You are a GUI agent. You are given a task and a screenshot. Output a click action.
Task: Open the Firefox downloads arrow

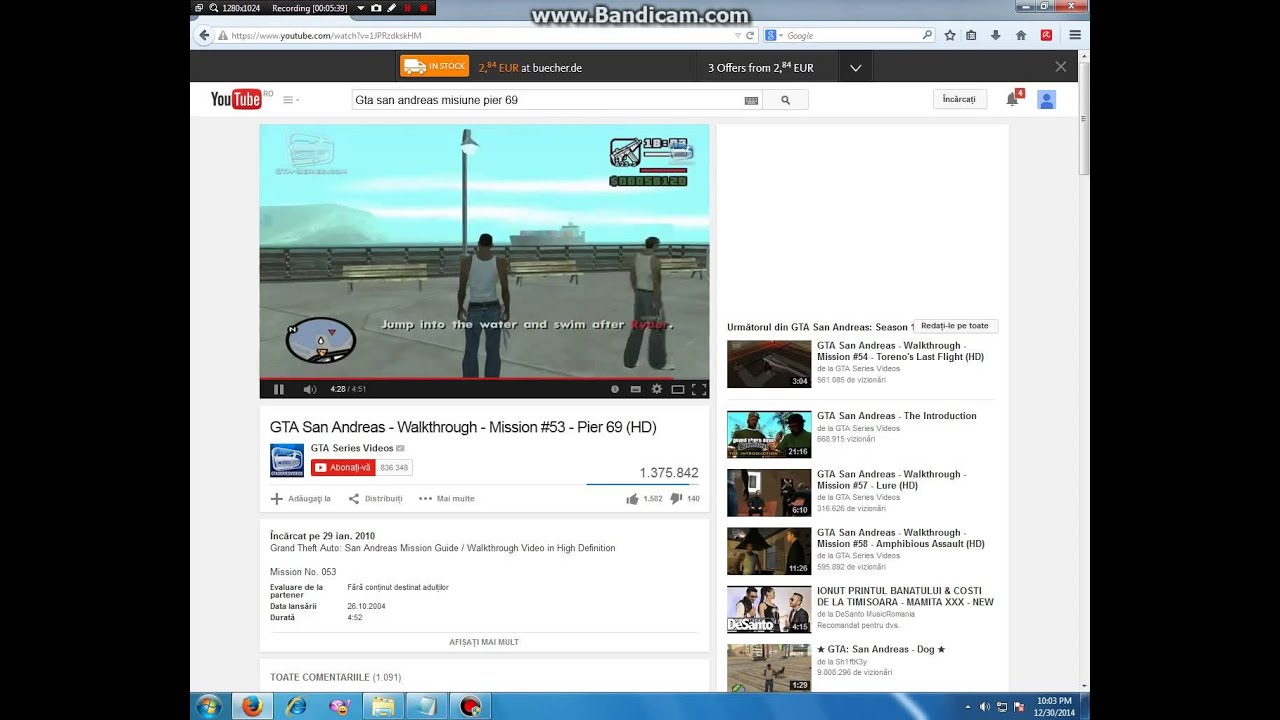(995, 35)
